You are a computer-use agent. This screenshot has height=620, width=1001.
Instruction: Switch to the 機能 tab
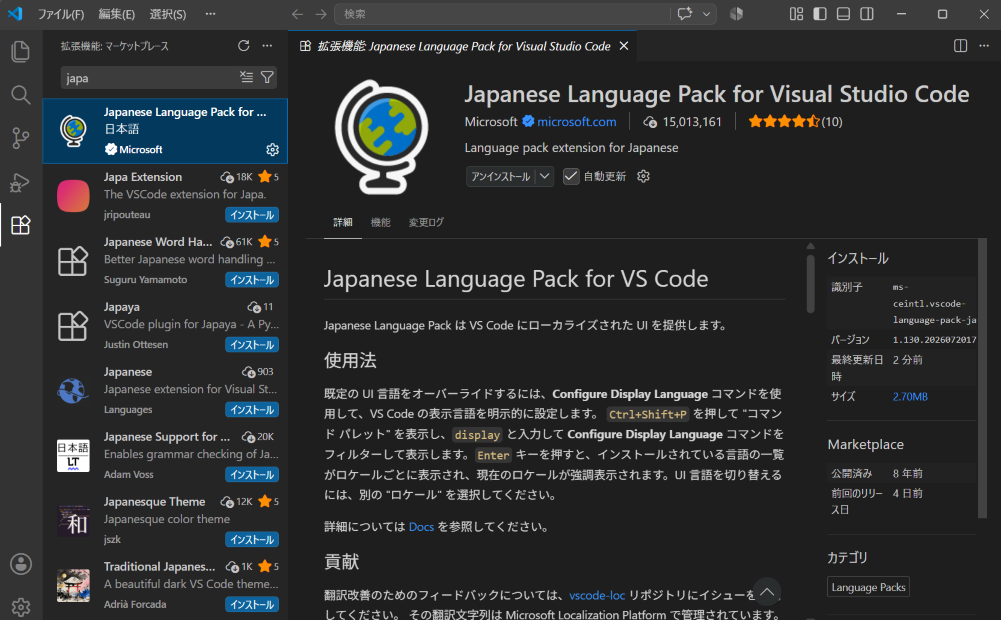tap(380, 222)
